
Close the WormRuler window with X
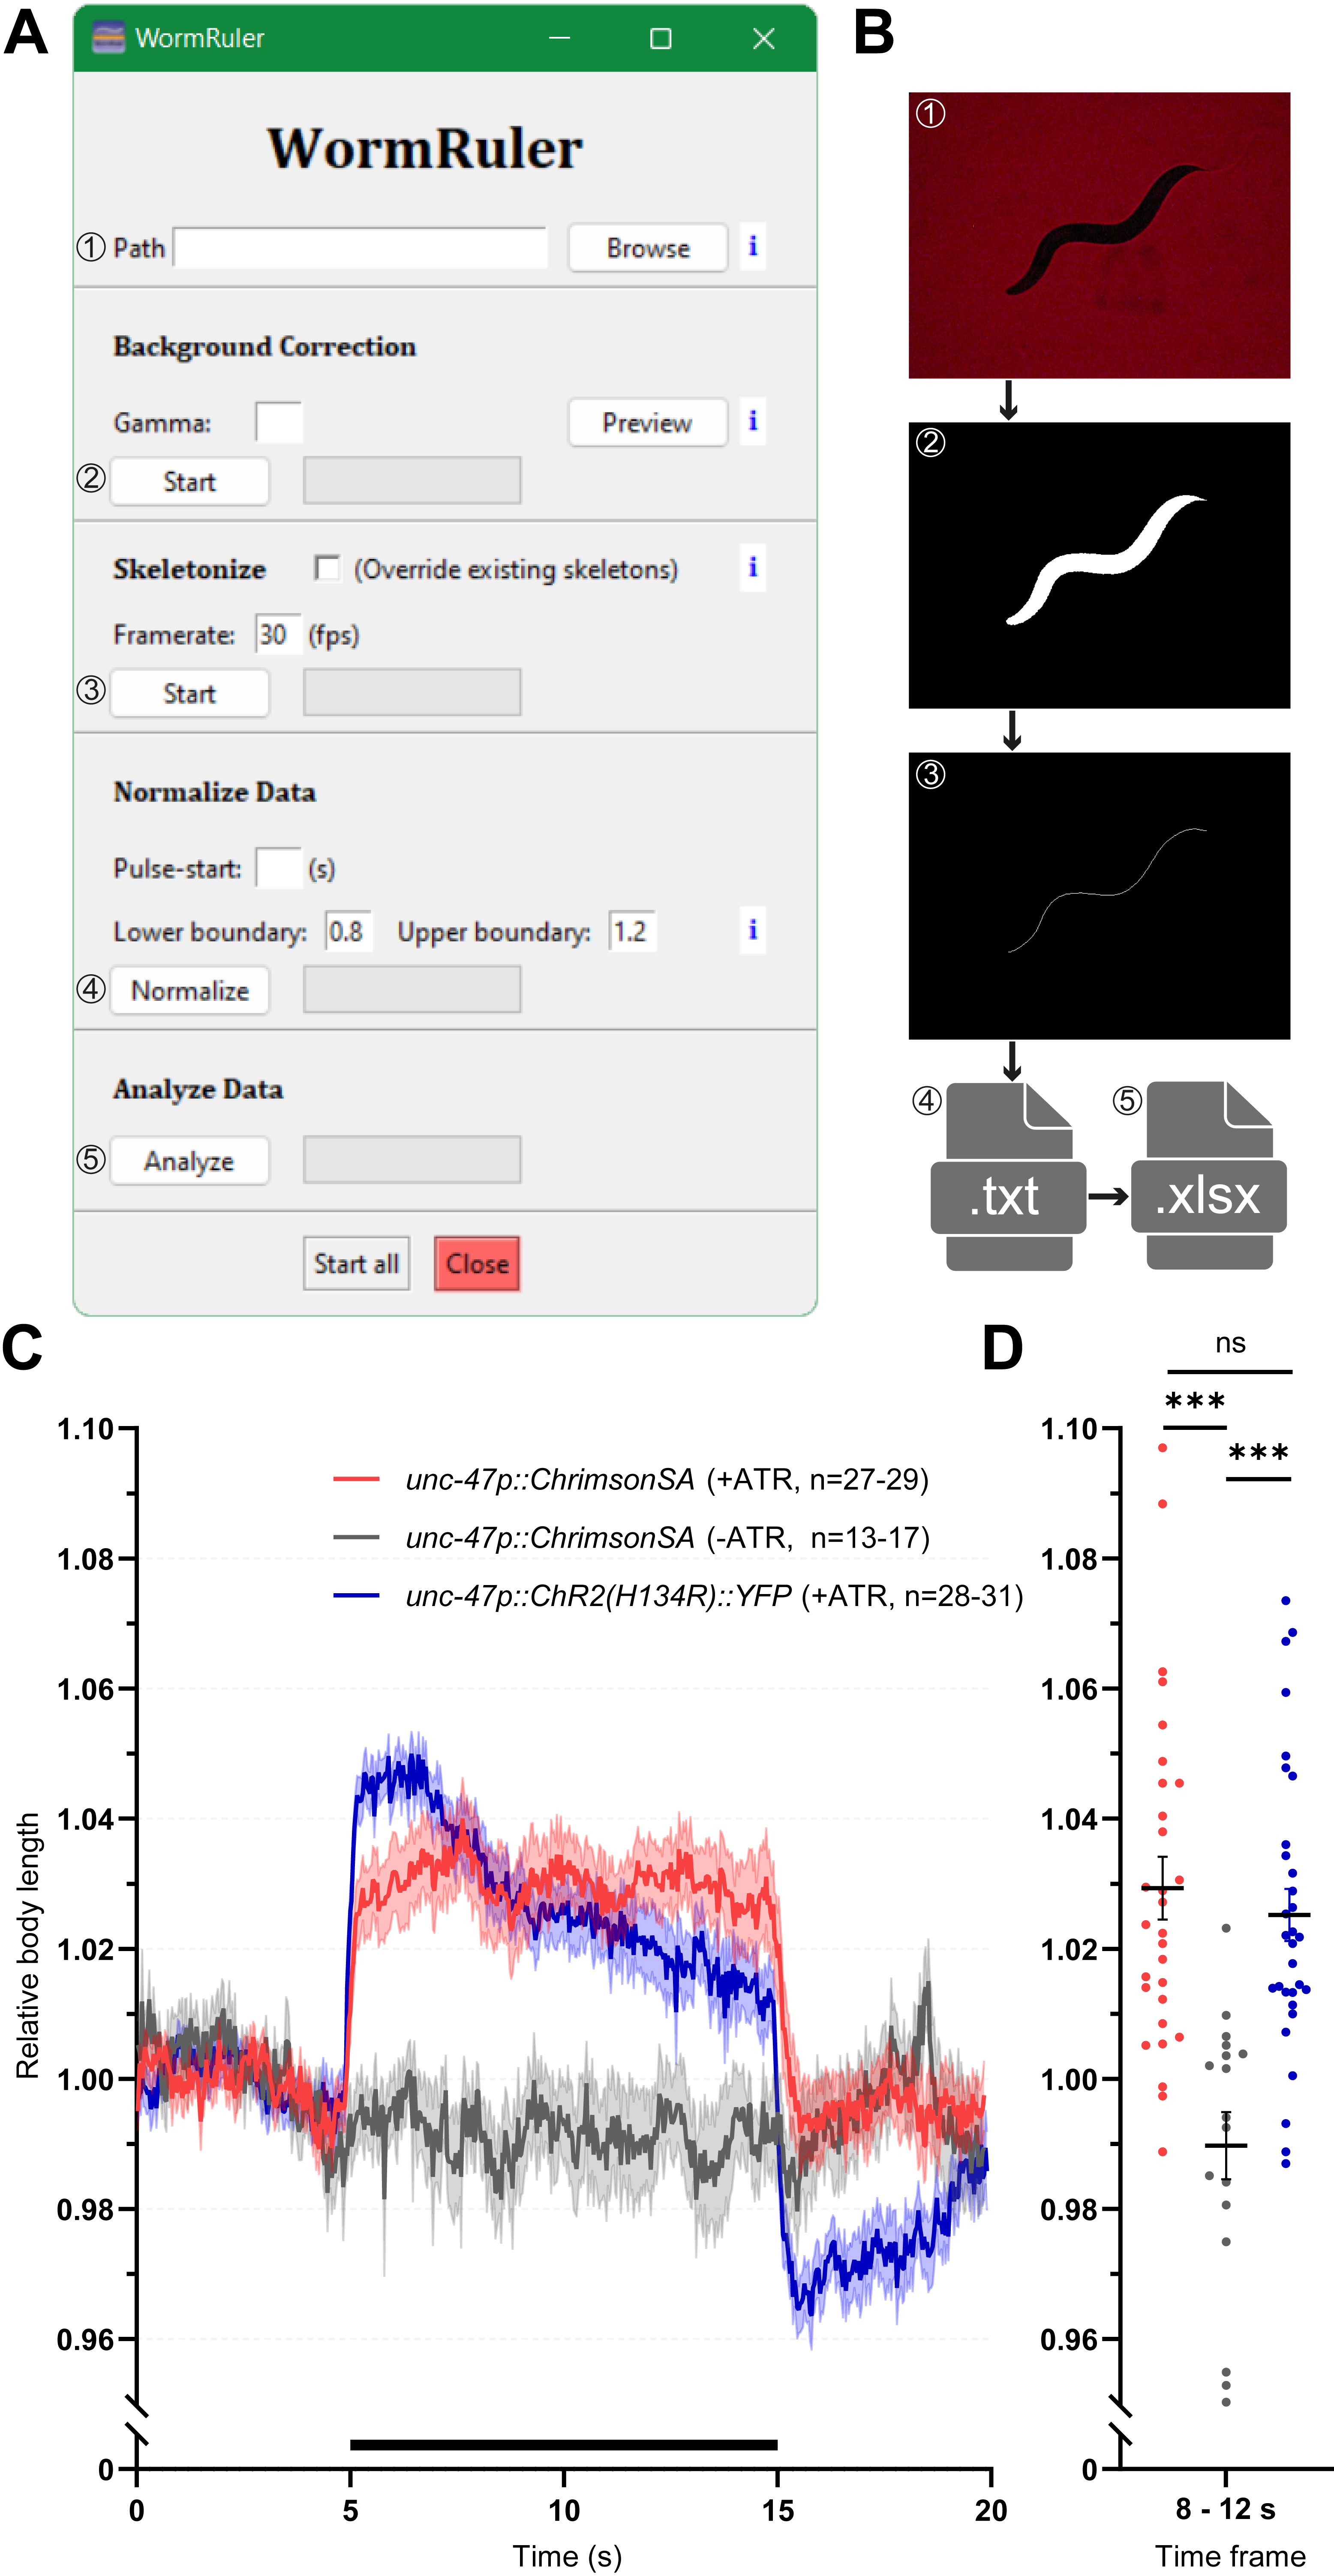point(764,38)
